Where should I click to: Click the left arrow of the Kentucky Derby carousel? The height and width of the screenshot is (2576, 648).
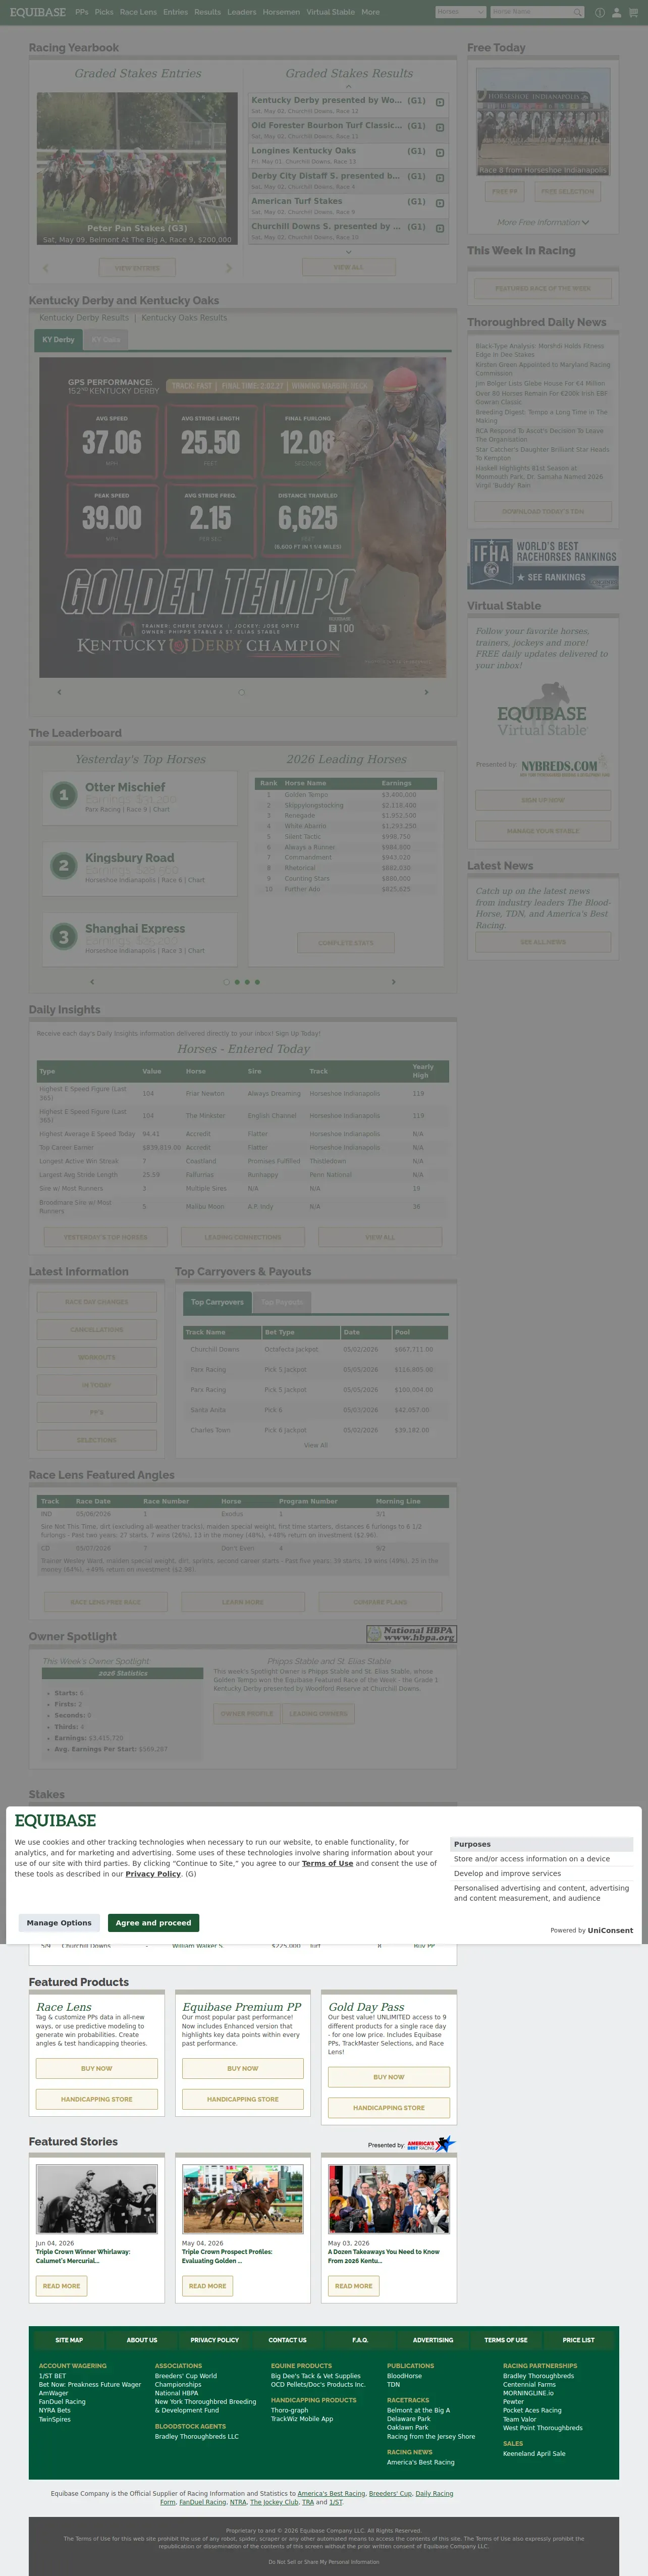59,692
